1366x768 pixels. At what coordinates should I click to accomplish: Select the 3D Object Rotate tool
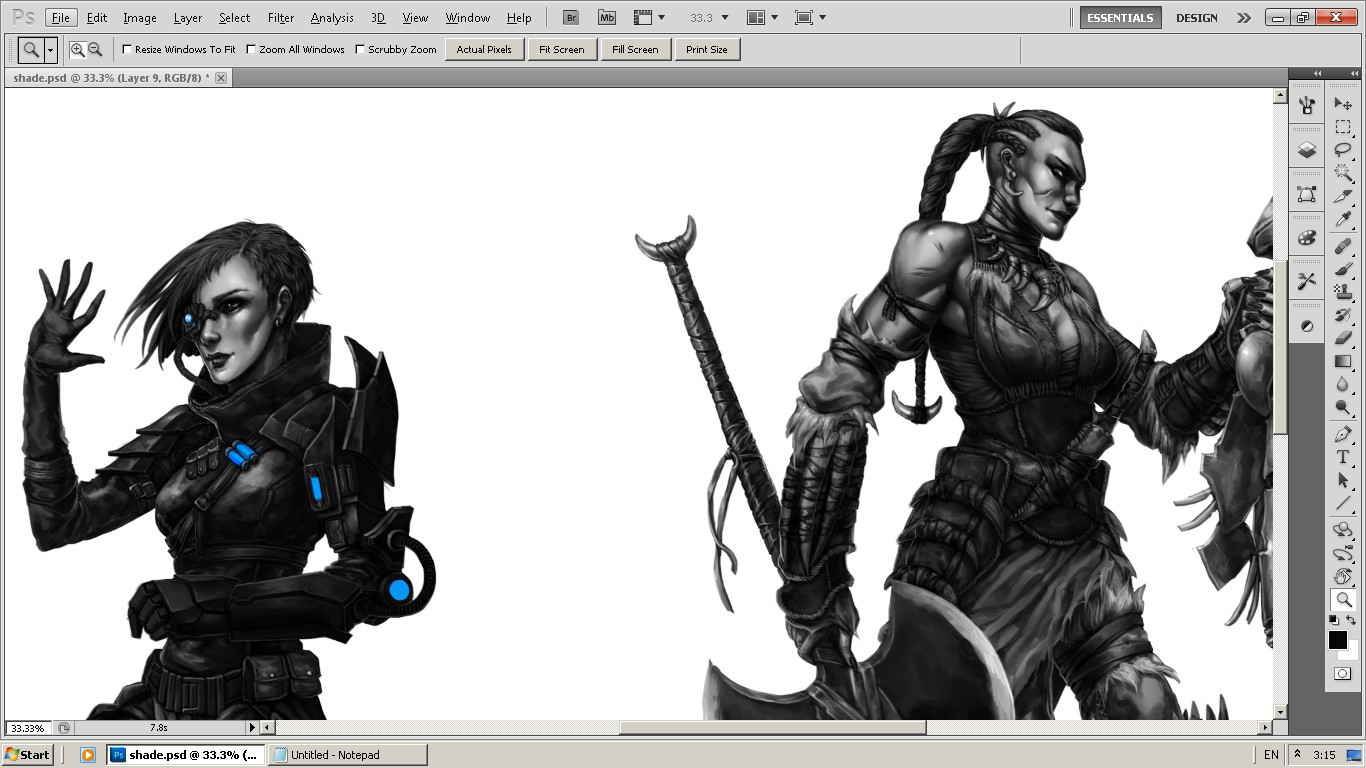coord(1343,529)
